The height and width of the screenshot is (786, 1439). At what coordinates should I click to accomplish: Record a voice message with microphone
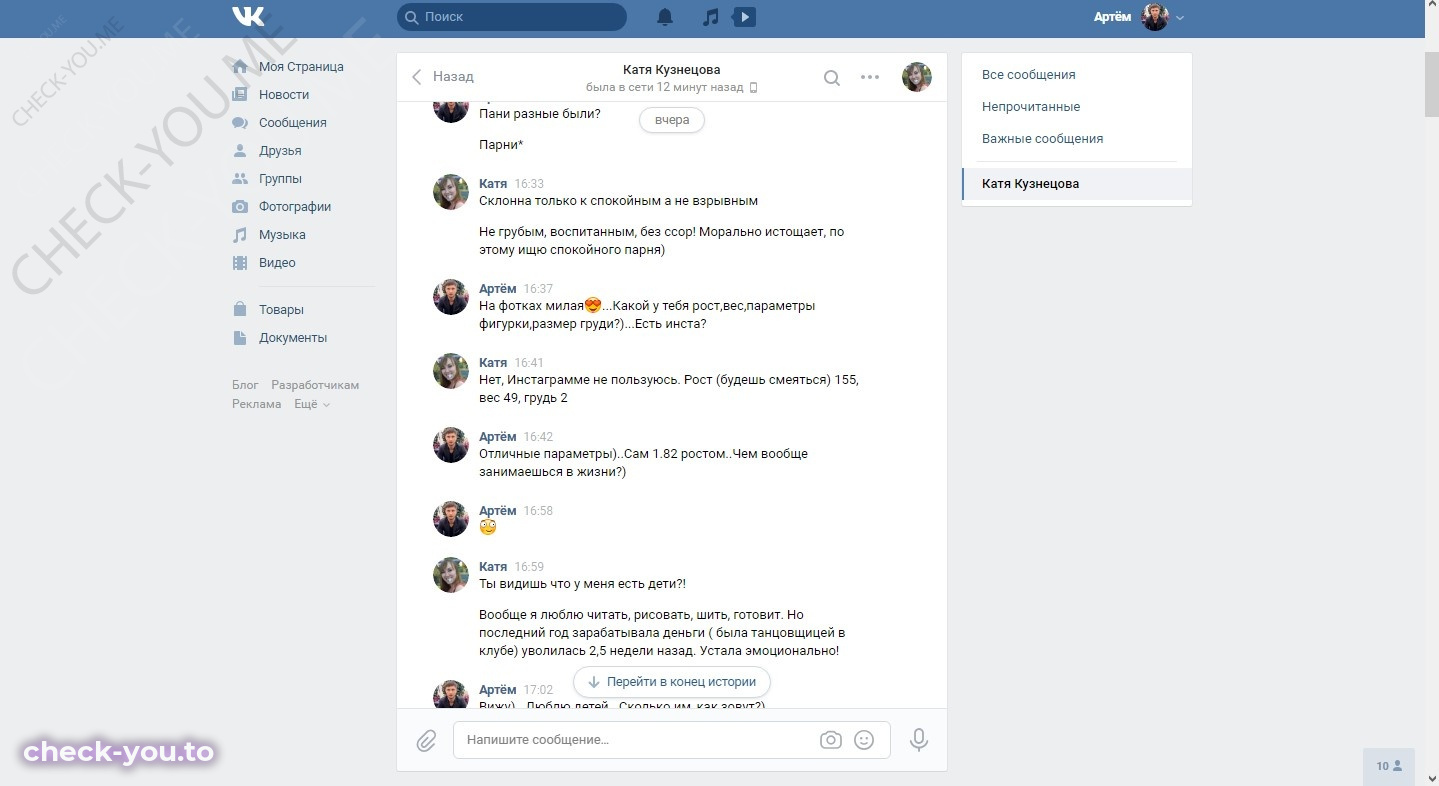pyautogui.click(x=919, y=740)
